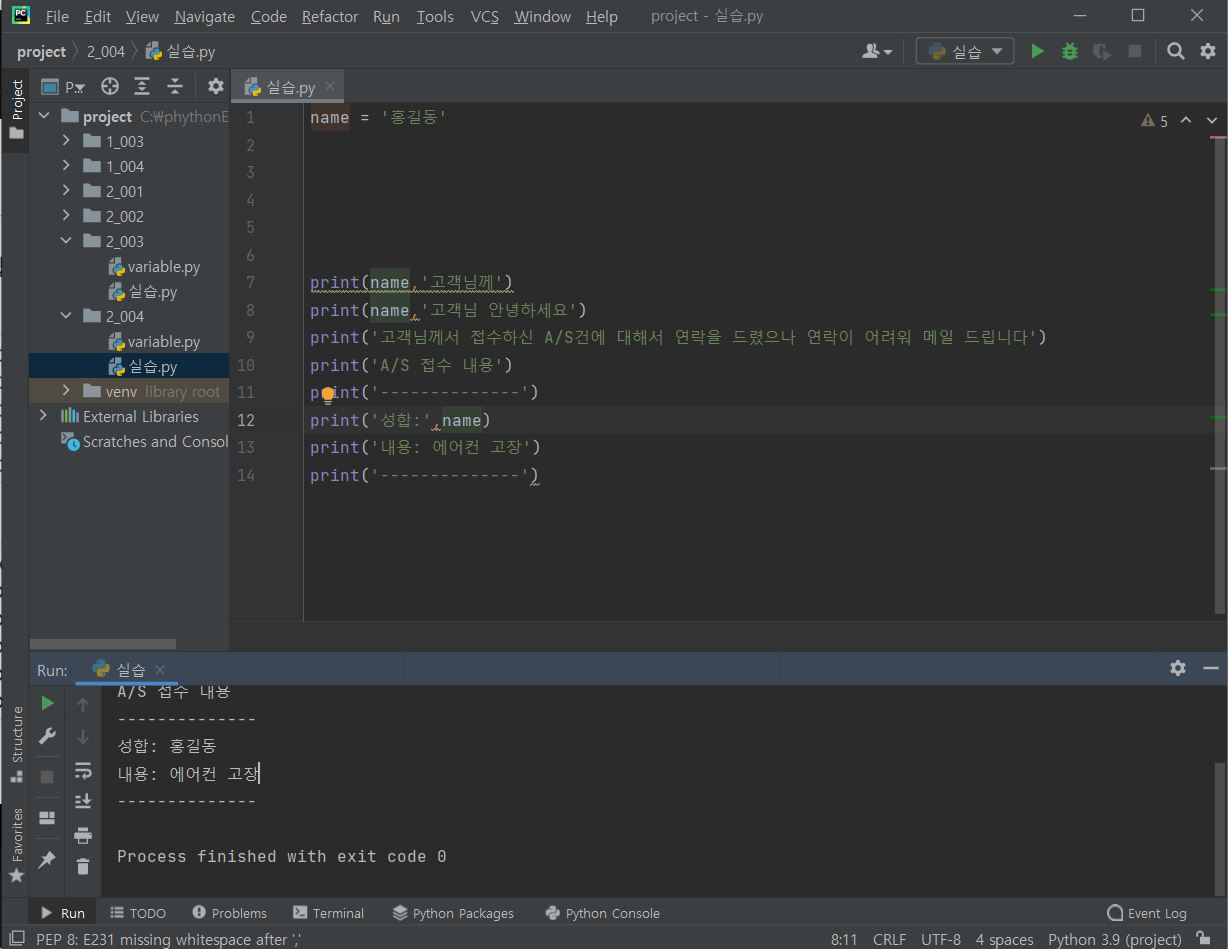Screen dimensions: 1228x949
Task: Click the project tree horizontal scrollbar
Action: [102, 644]
